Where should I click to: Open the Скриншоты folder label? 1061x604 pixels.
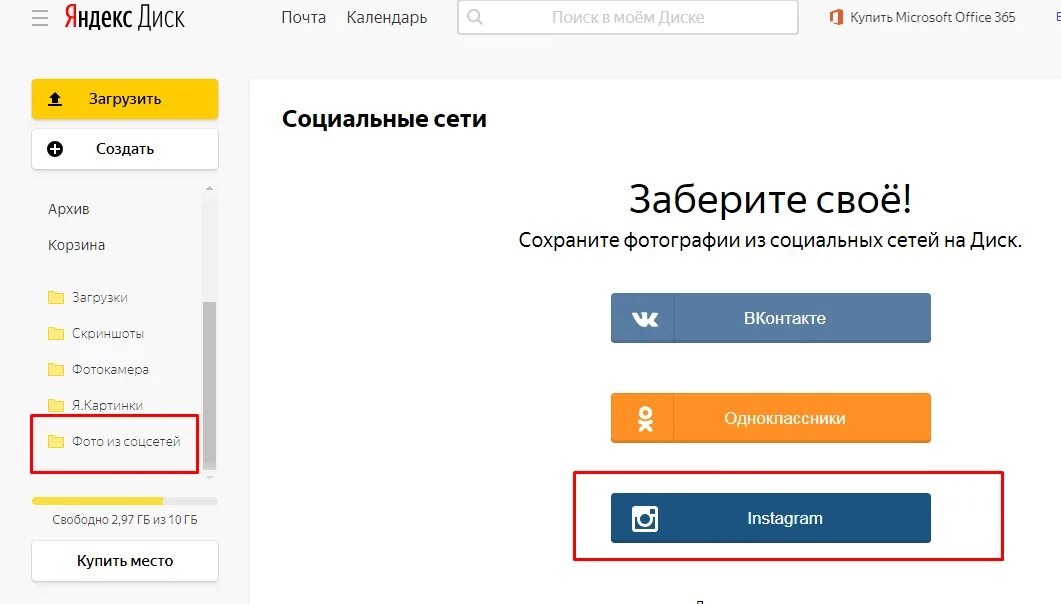coord(108,333)
